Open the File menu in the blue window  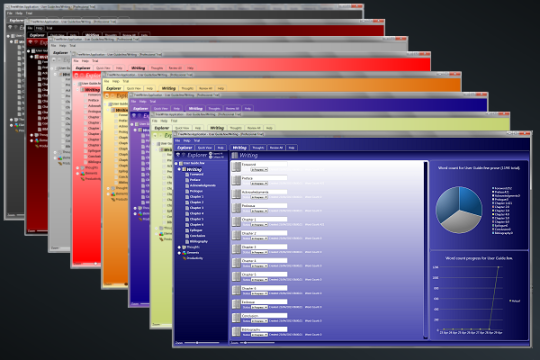point(178,141)
